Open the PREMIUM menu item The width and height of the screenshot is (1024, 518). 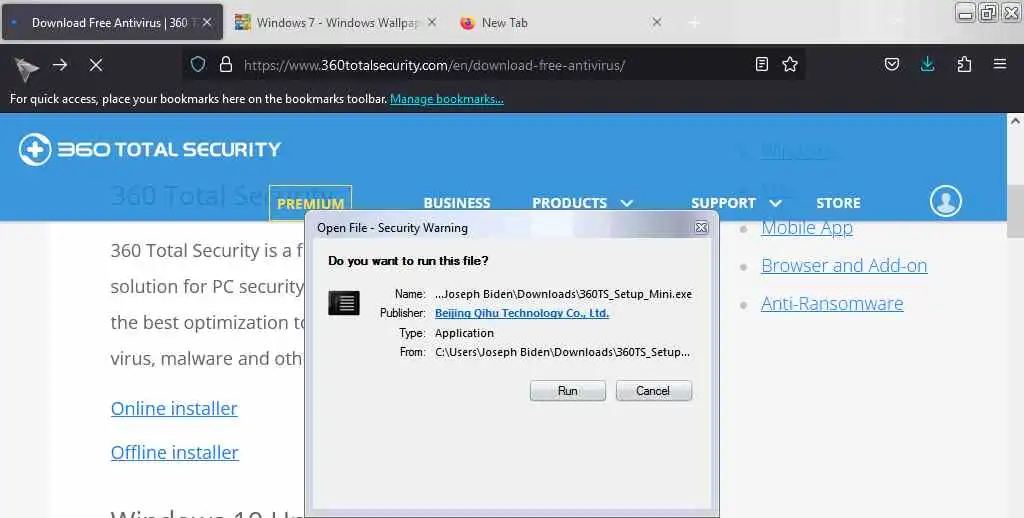click(x=310, y=203)
